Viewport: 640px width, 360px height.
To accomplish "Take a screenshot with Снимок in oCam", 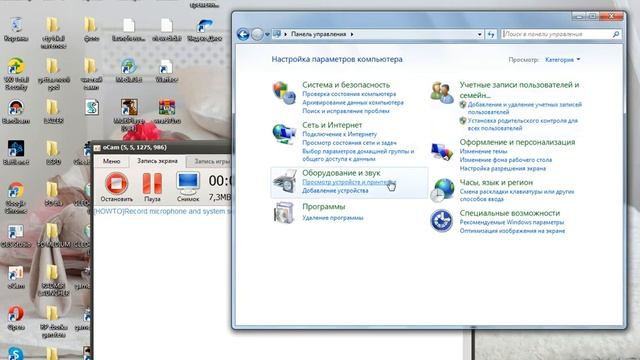I will (188, 187).
